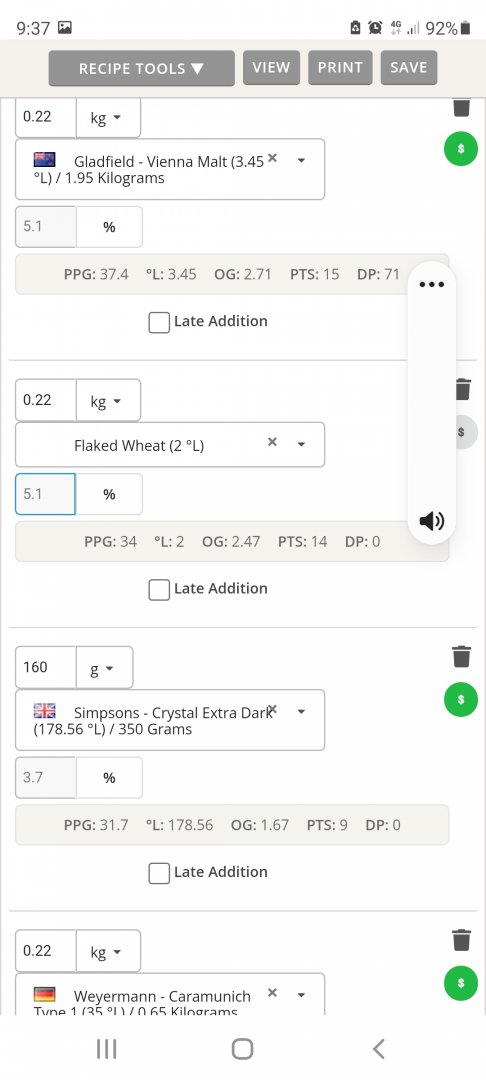
Task: Expand Weyermann Caramunich fermentable dropdown arrow
Action: [301, 995]
